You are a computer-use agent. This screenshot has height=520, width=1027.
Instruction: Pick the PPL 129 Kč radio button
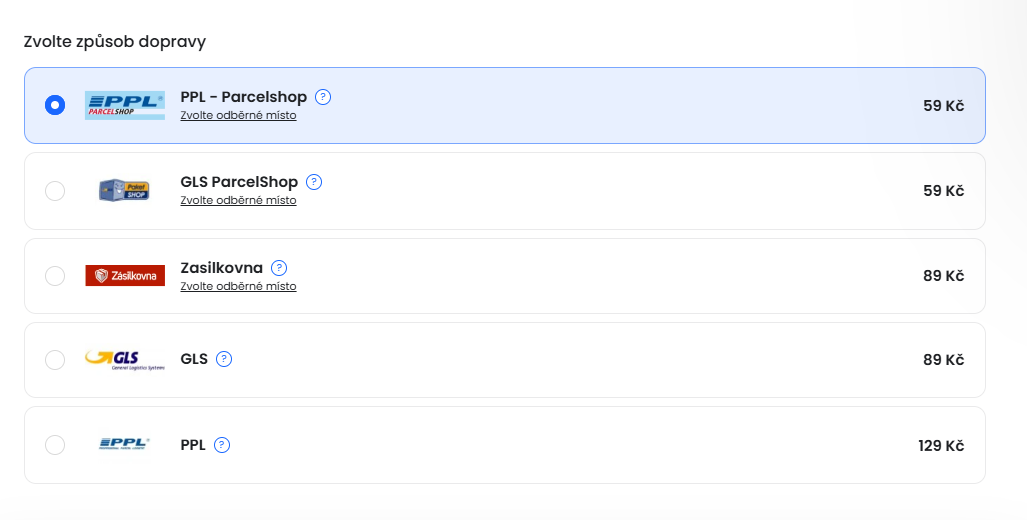pyautogui.click(x=55, y=445)
